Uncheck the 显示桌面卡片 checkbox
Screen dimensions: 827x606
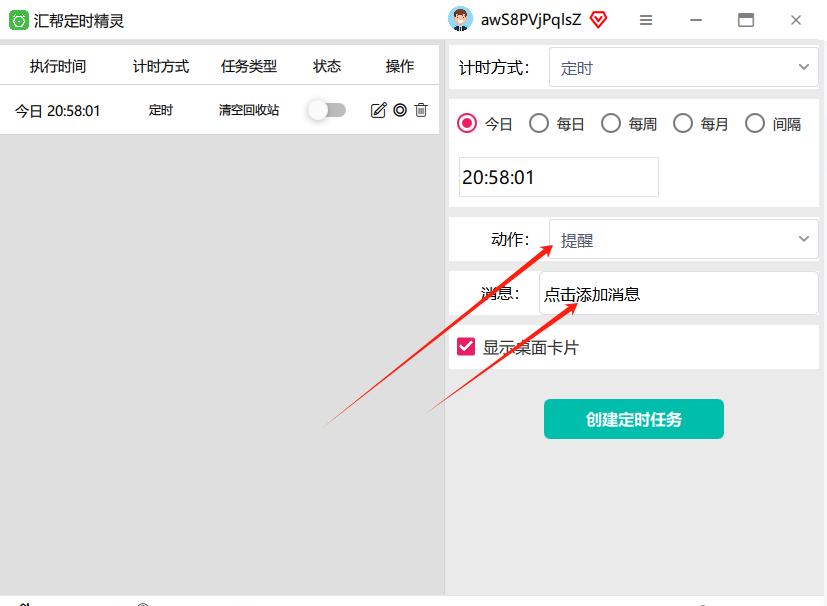pos(466,345)
